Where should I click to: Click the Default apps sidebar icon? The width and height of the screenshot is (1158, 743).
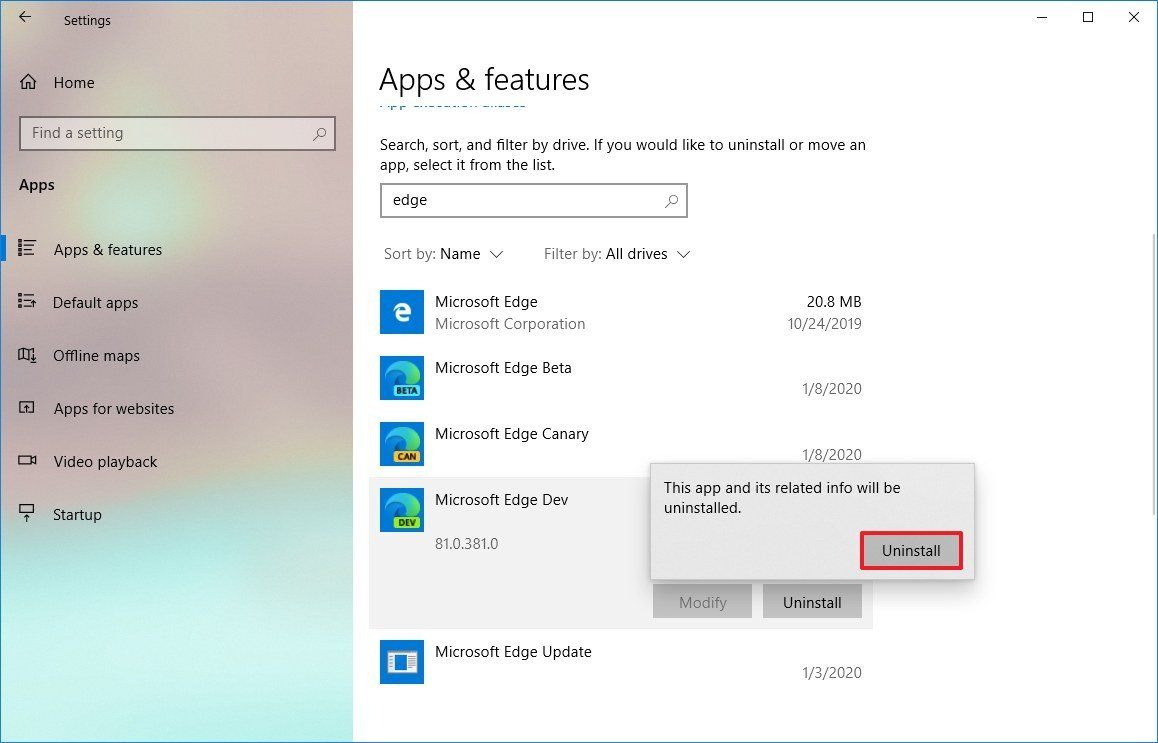[27, 301]
